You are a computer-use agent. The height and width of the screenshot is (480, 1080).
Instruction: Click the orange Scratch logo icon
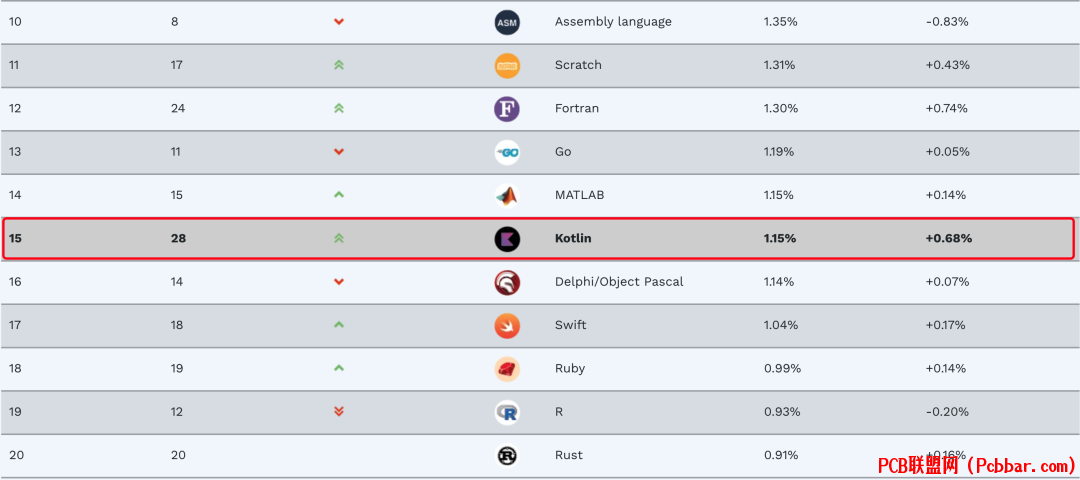tap(507, 66)
